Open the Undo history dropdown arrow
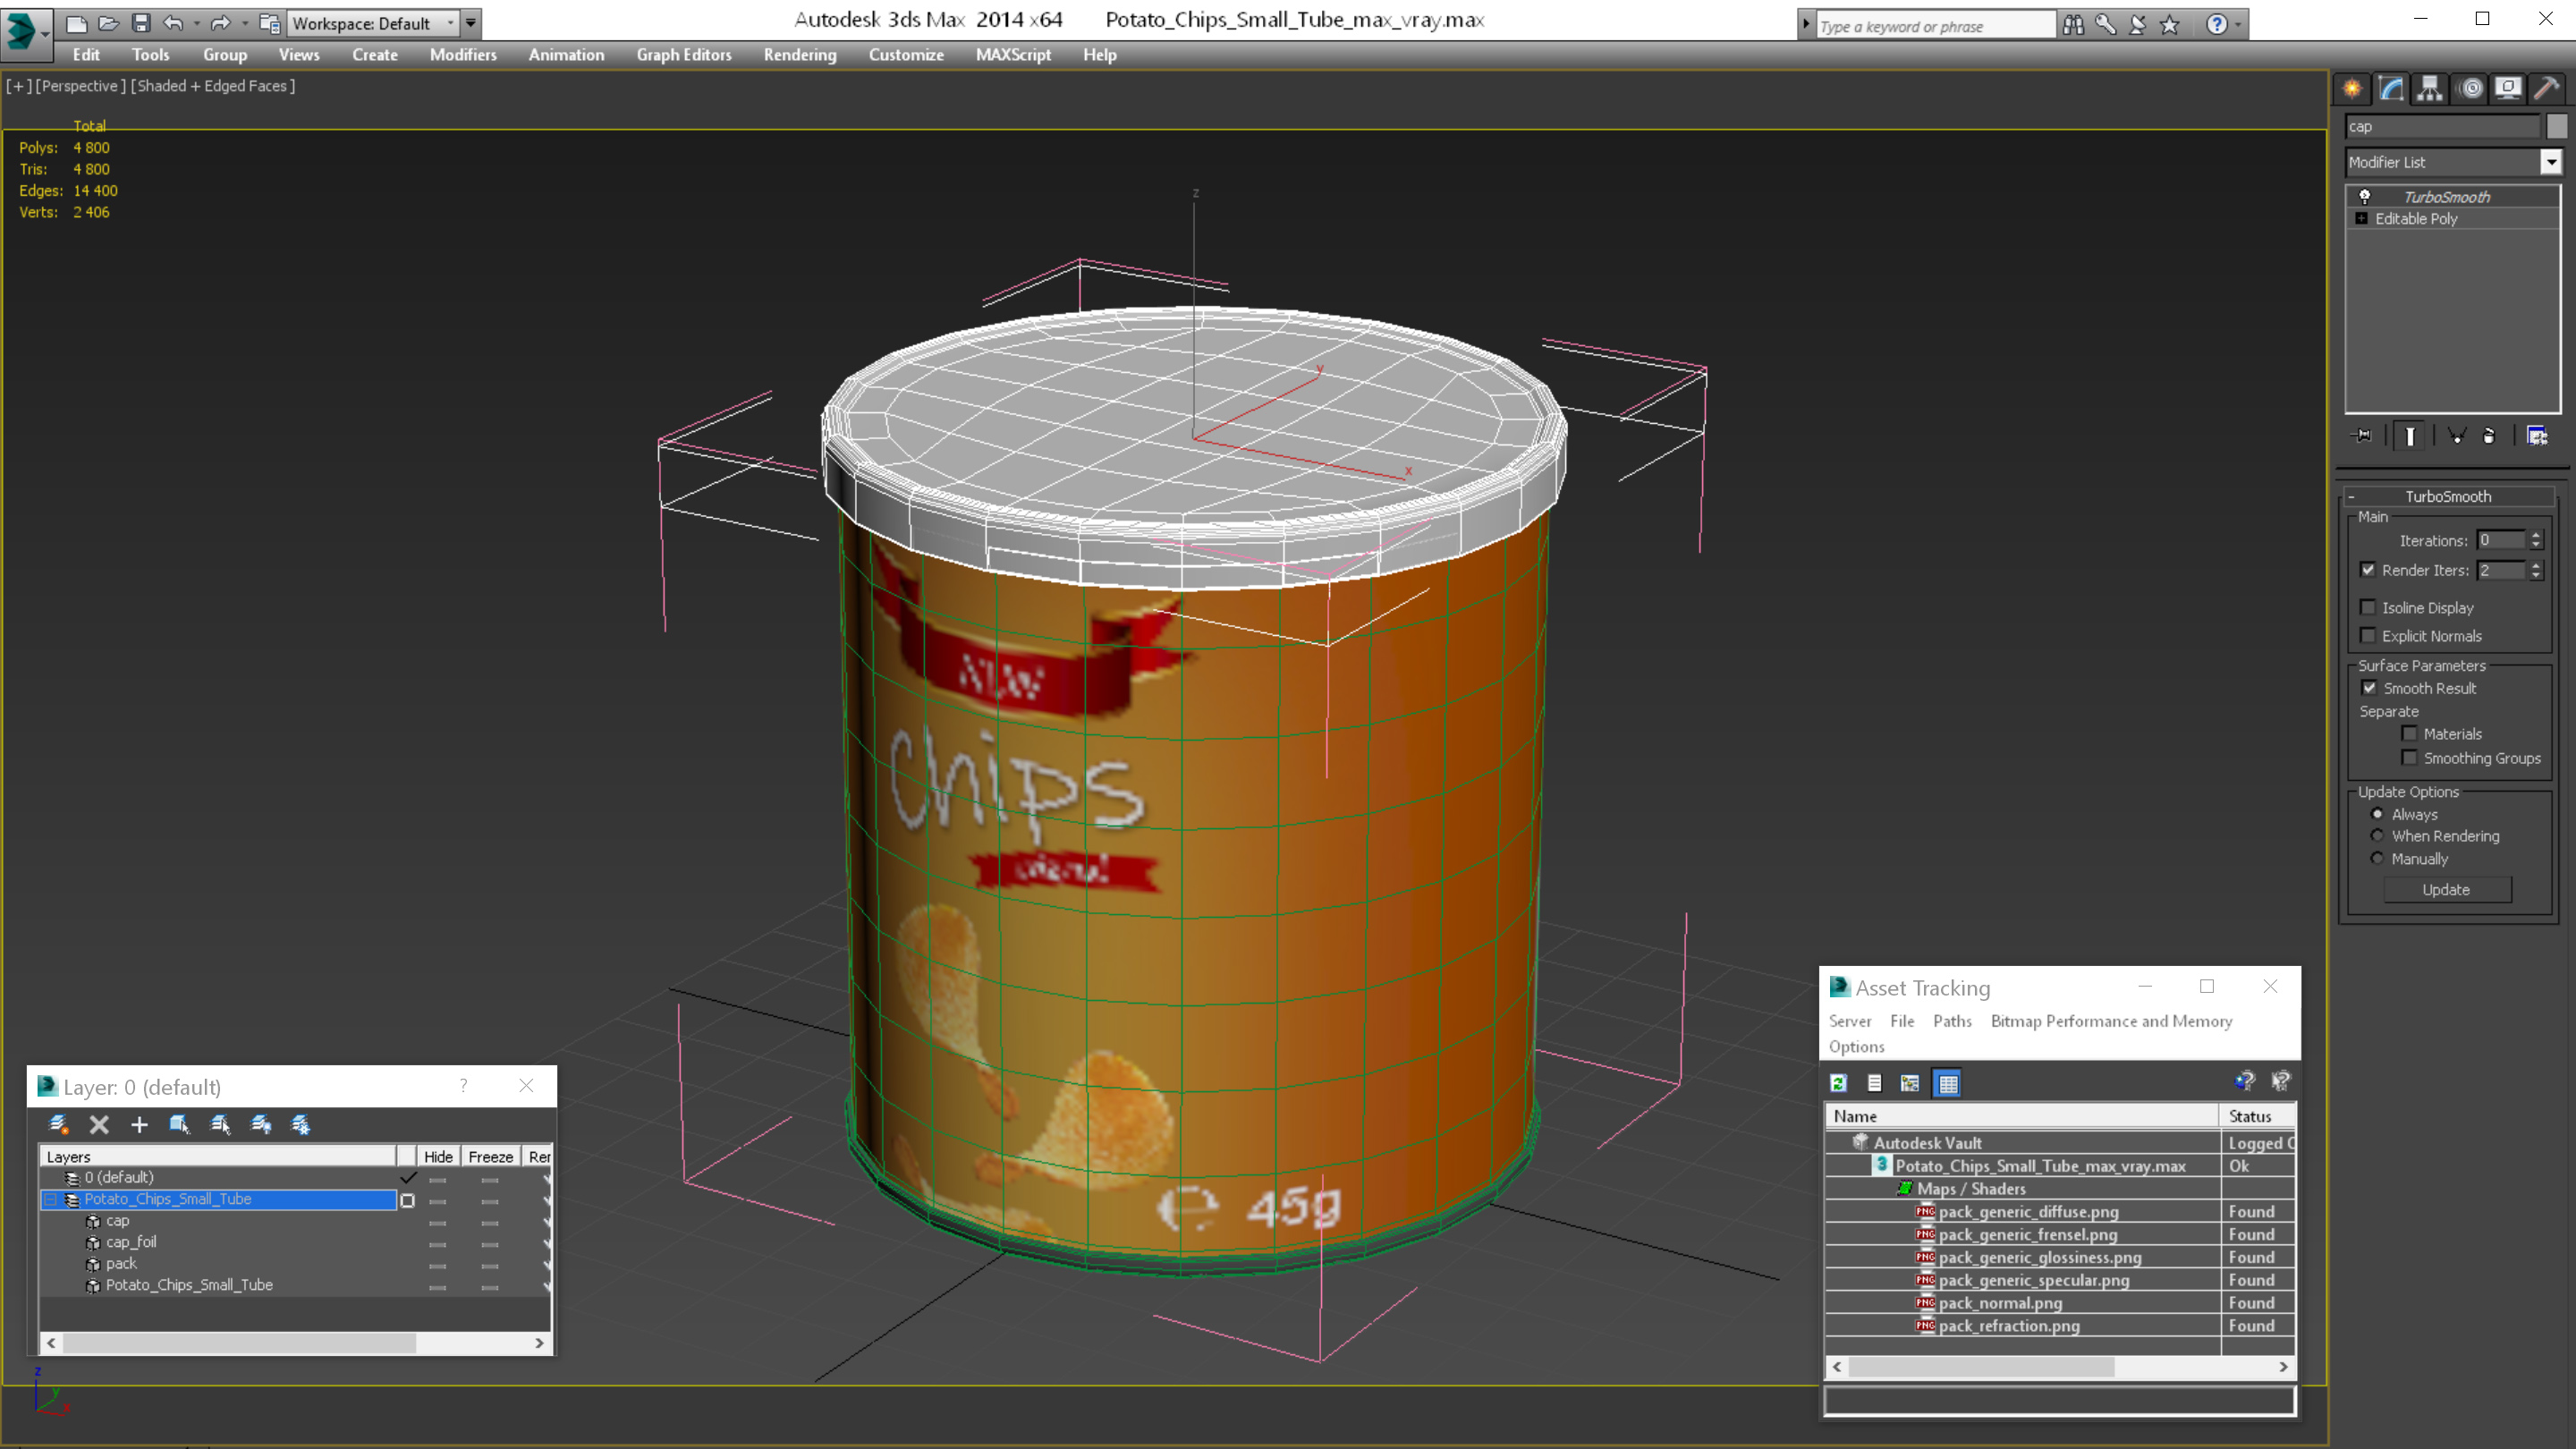This screenshot has width=2576, height=1449. coord(196,23)
